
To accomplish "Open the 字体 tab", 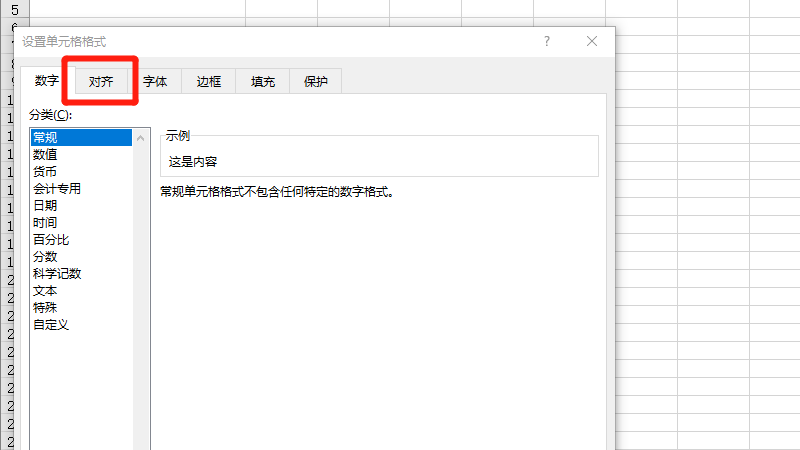I will (155, 82).
